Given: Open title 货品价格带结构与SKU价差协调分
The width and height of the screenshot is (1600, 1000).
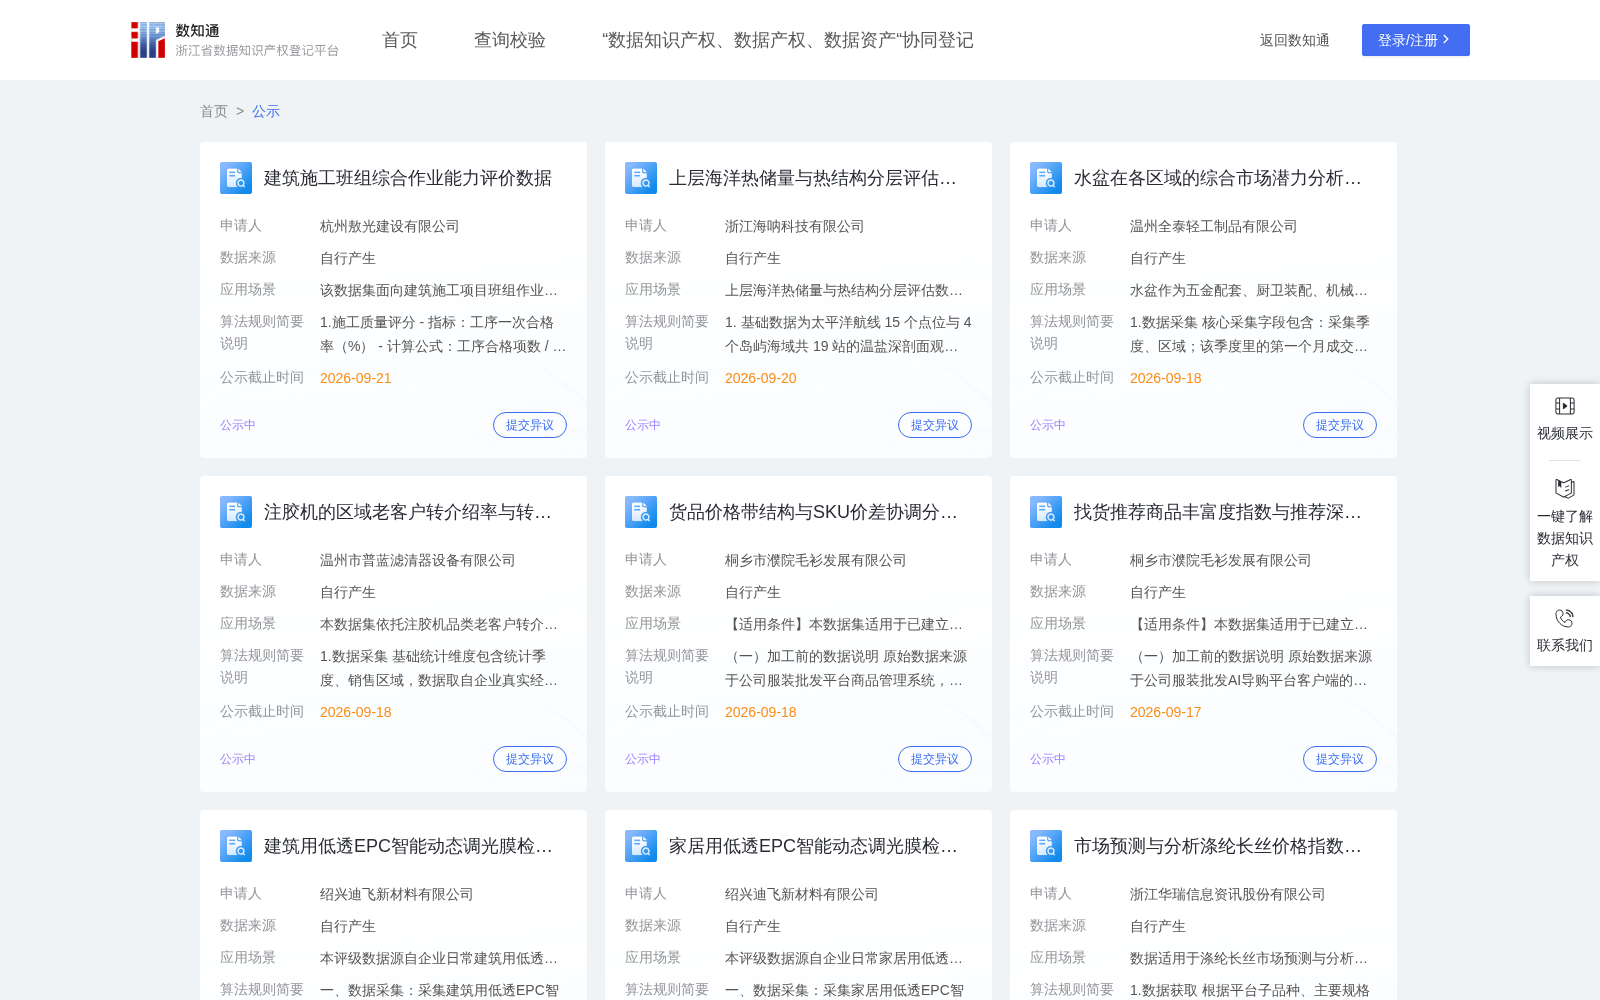Looking at the screenshot, I should 813,512.
